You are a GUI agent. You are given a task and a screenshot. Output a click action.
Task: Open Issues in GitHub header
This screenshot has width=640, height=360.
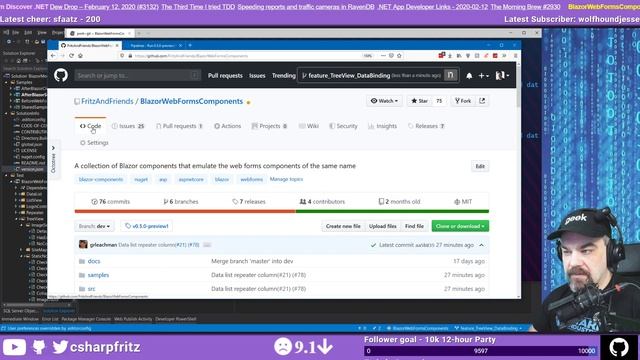coord(257,76)
